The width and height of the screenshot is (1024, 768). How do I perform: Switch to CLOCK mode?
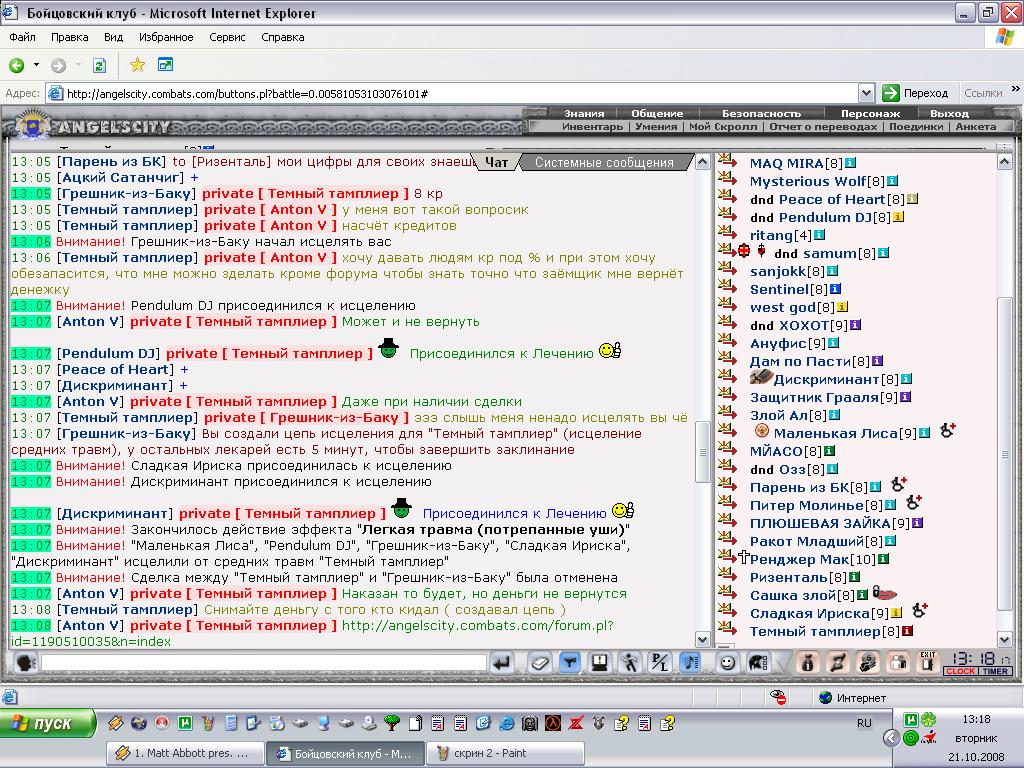[x=960, y=671]
